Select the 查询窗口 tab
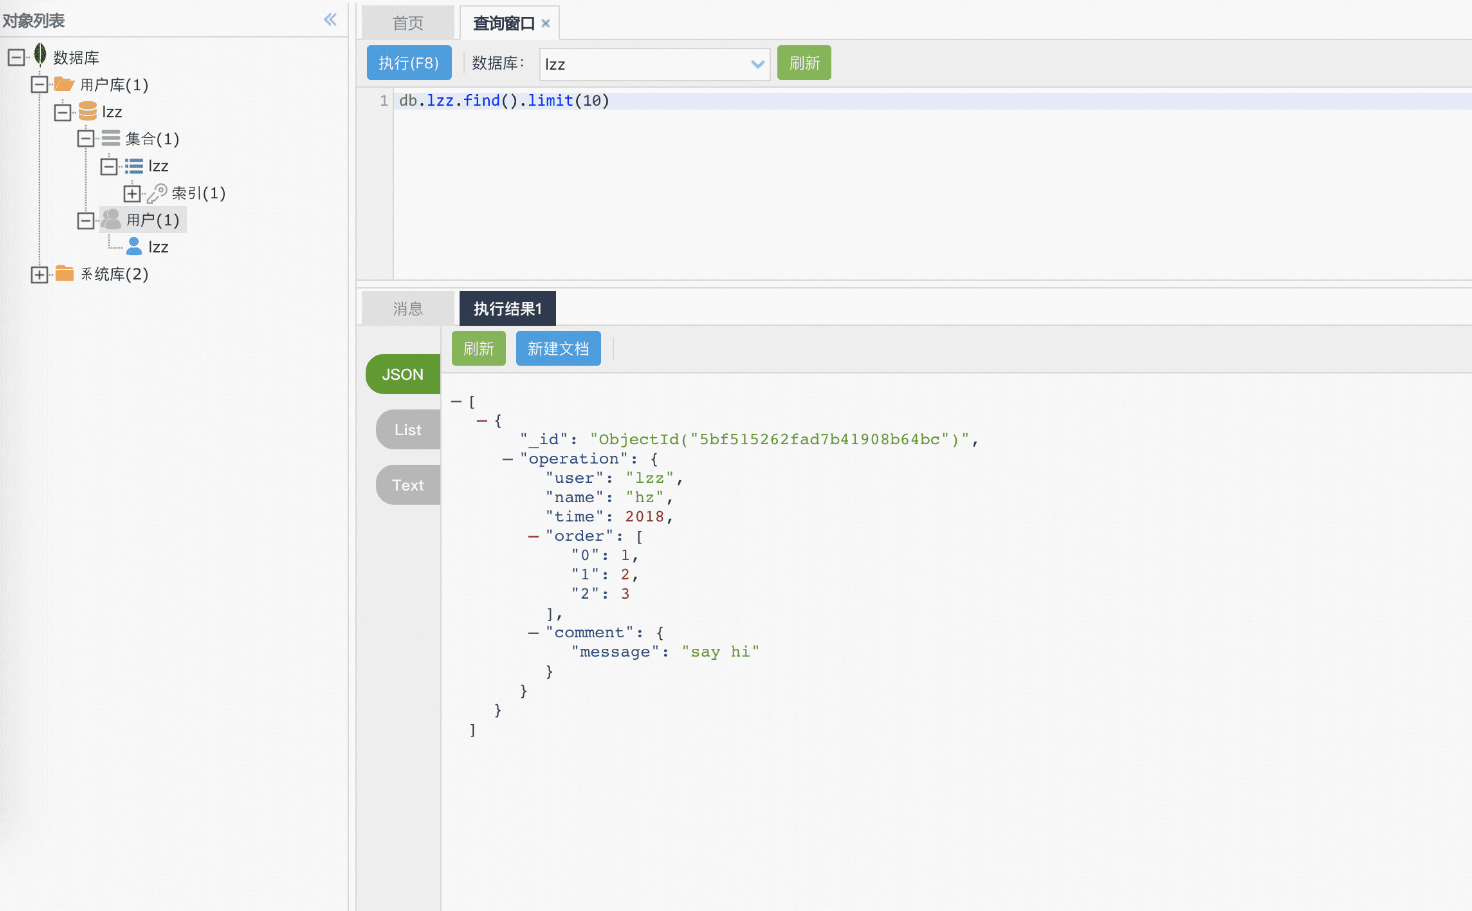 point(504,23)
